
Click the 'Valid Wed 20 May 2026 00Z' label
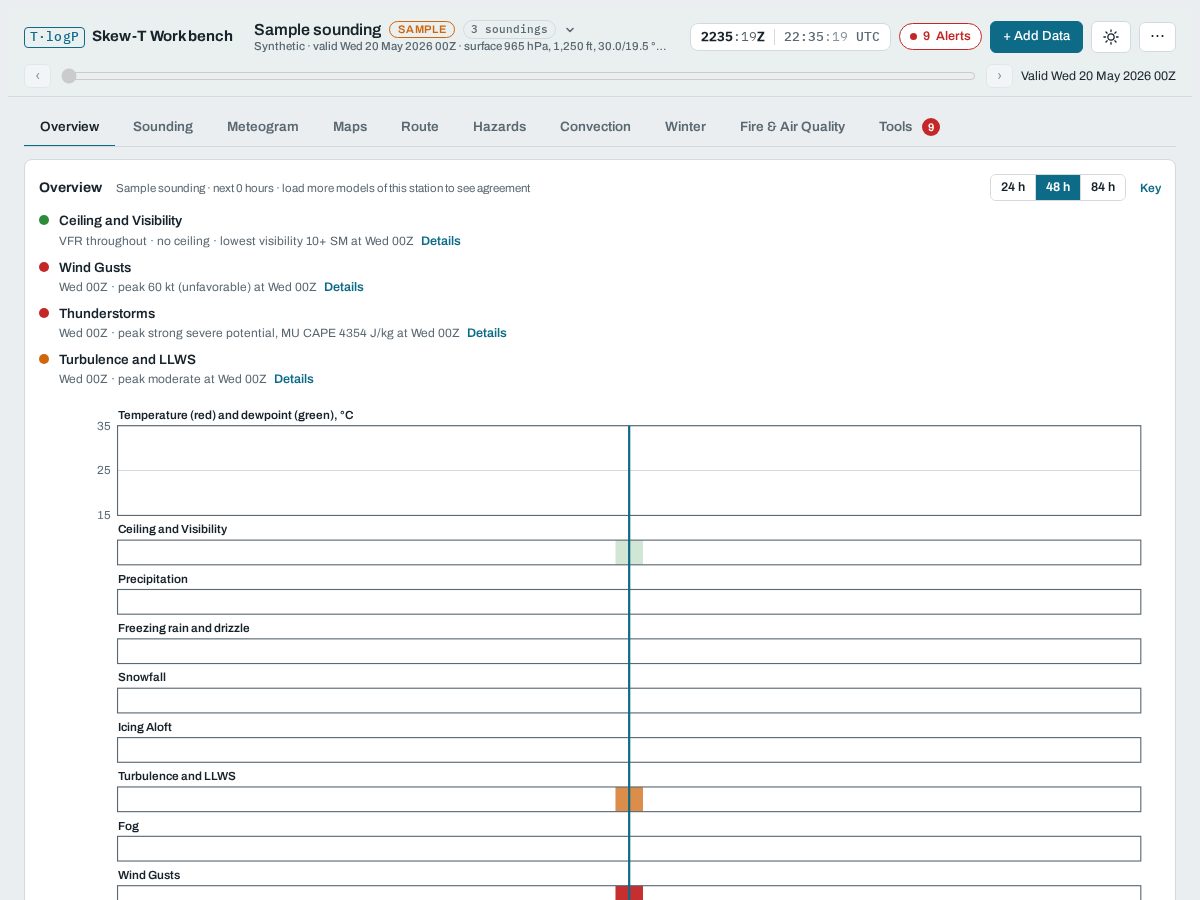click(1098, 76)
